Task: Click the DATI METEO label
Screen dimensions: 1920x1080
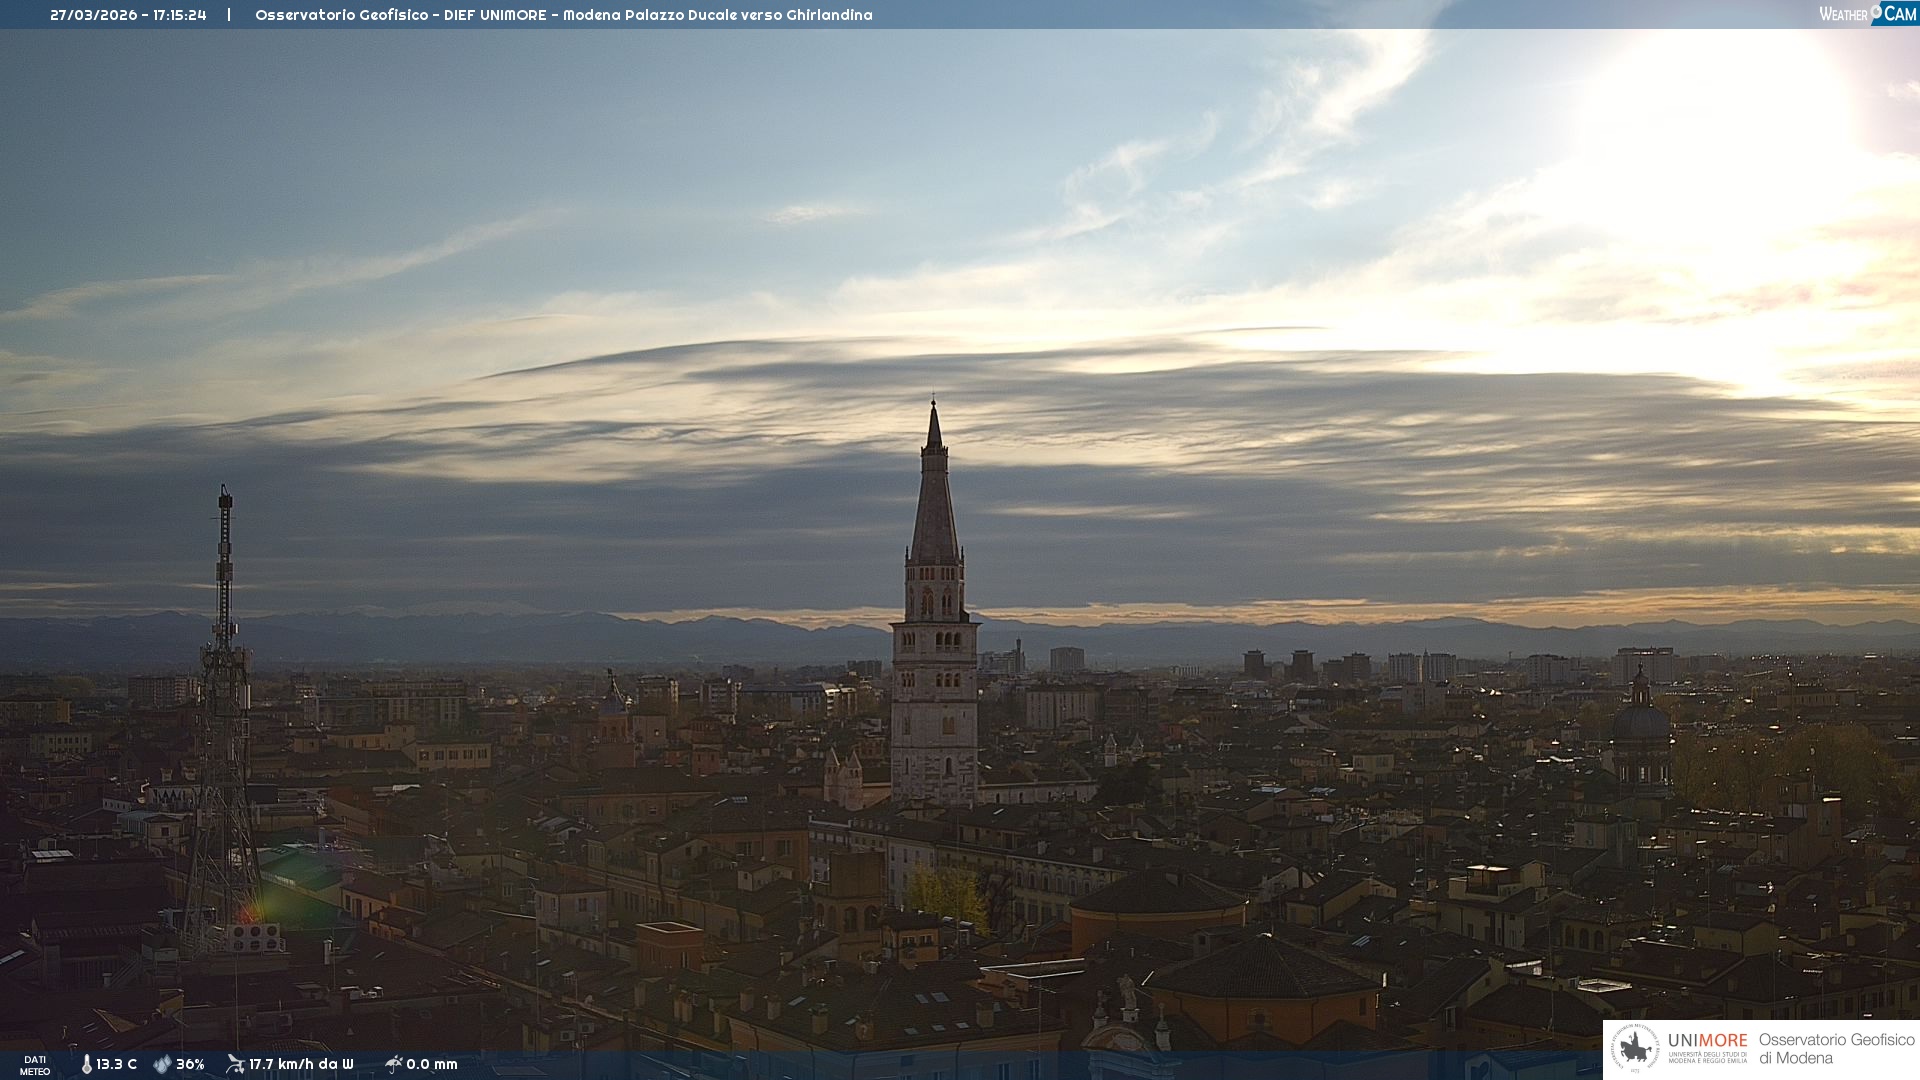Action: click(35, 1065)
